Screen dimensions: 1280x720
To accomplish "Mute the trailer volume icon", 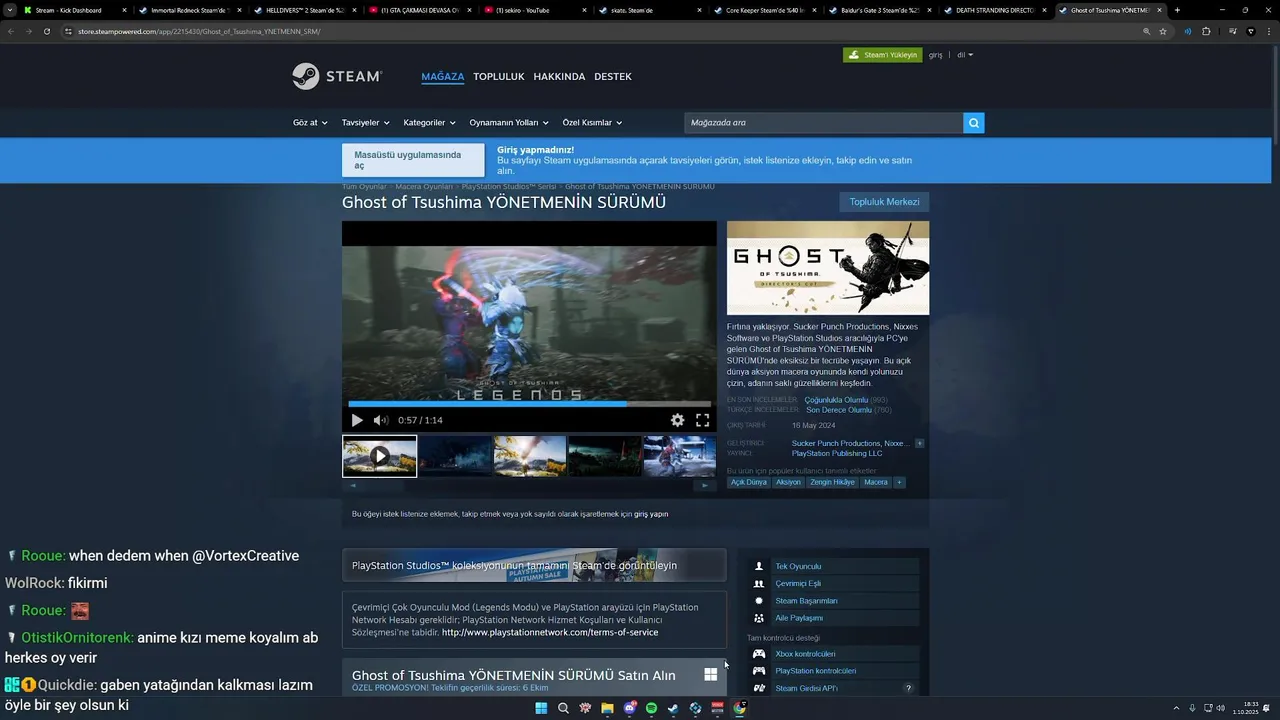I will click(380, 420).
